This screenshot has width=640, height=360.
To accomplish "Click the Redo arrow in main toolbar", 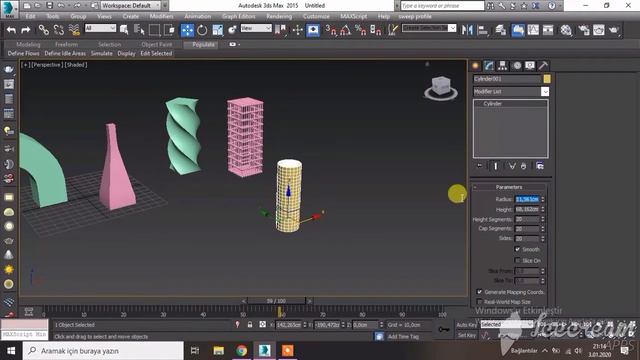I will [26, 30].
